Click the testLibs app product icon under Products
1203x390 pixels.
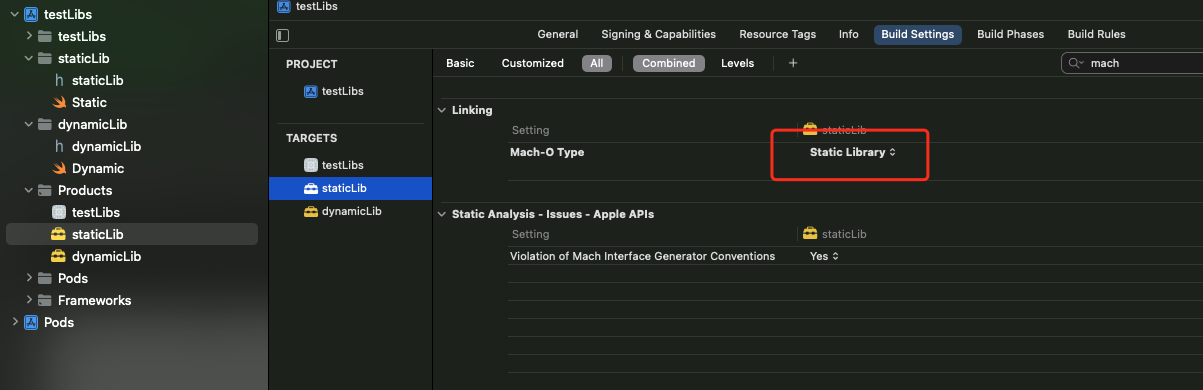click(x=59, y=212)
